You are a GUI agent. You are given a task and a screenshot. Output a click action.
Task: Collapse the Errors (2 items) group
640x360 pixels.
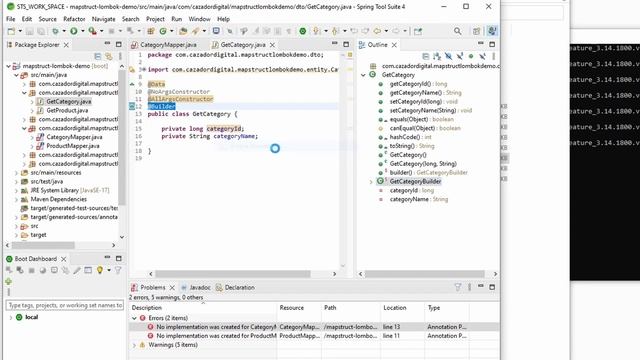point(134,318)
